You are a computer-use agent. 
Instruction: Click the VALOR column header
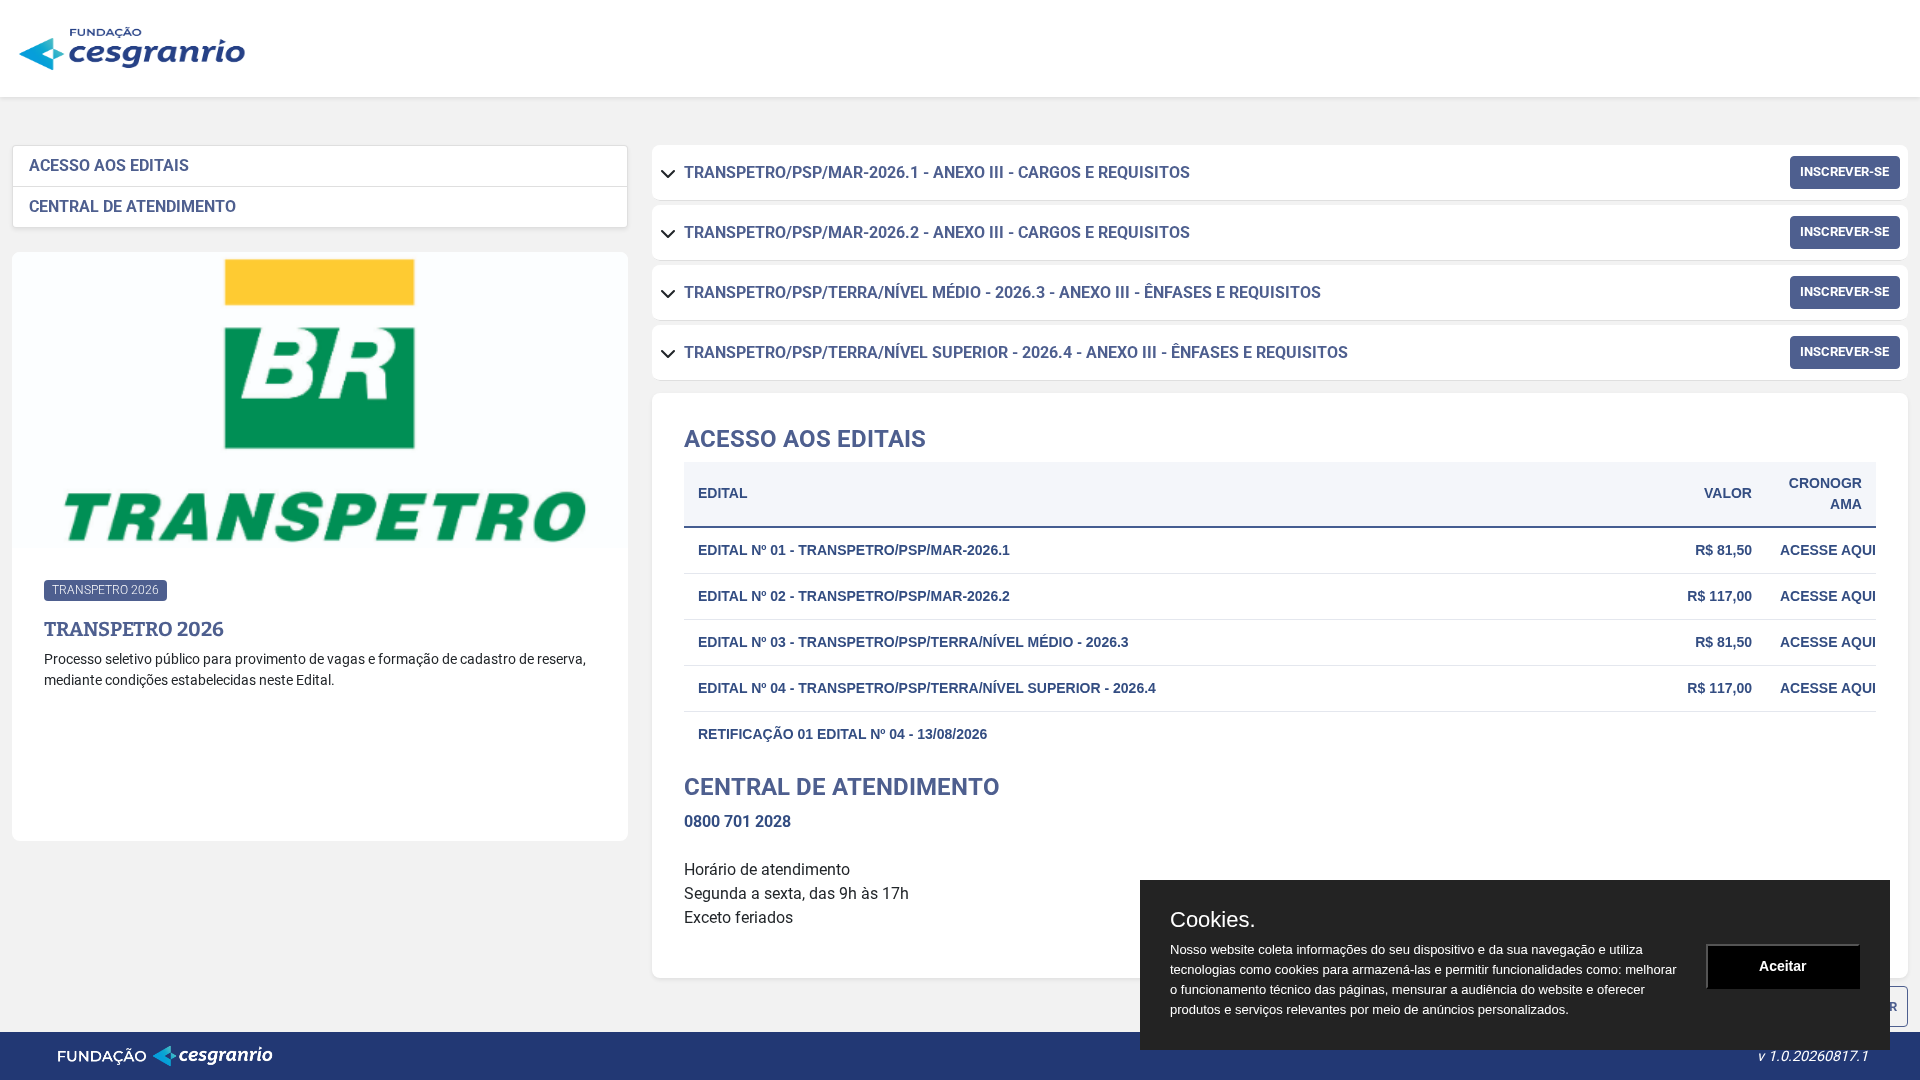tap(1728, 494)
